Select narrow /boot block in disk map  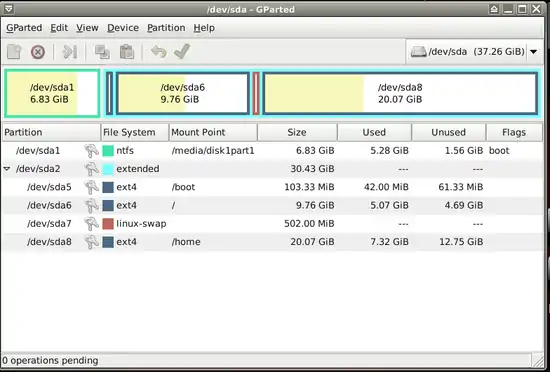tap(109, 93)
